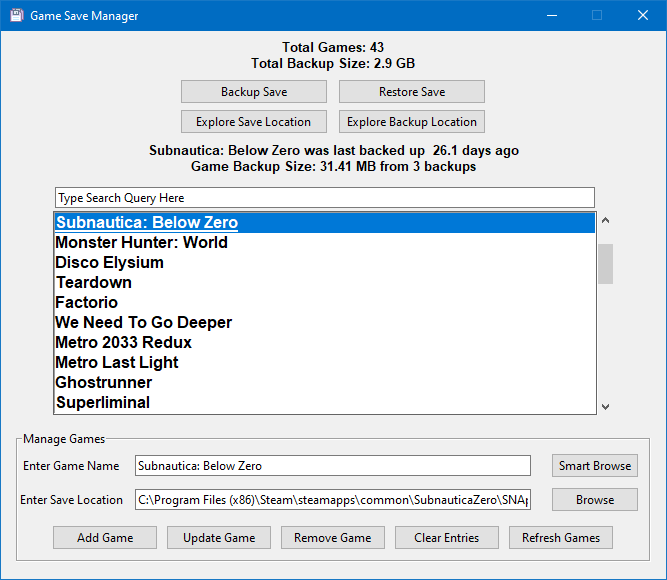Open Explore Backup Location
The height and width of the screenshot is (580, 667).
pyautogui.click(x=412, y=122)
